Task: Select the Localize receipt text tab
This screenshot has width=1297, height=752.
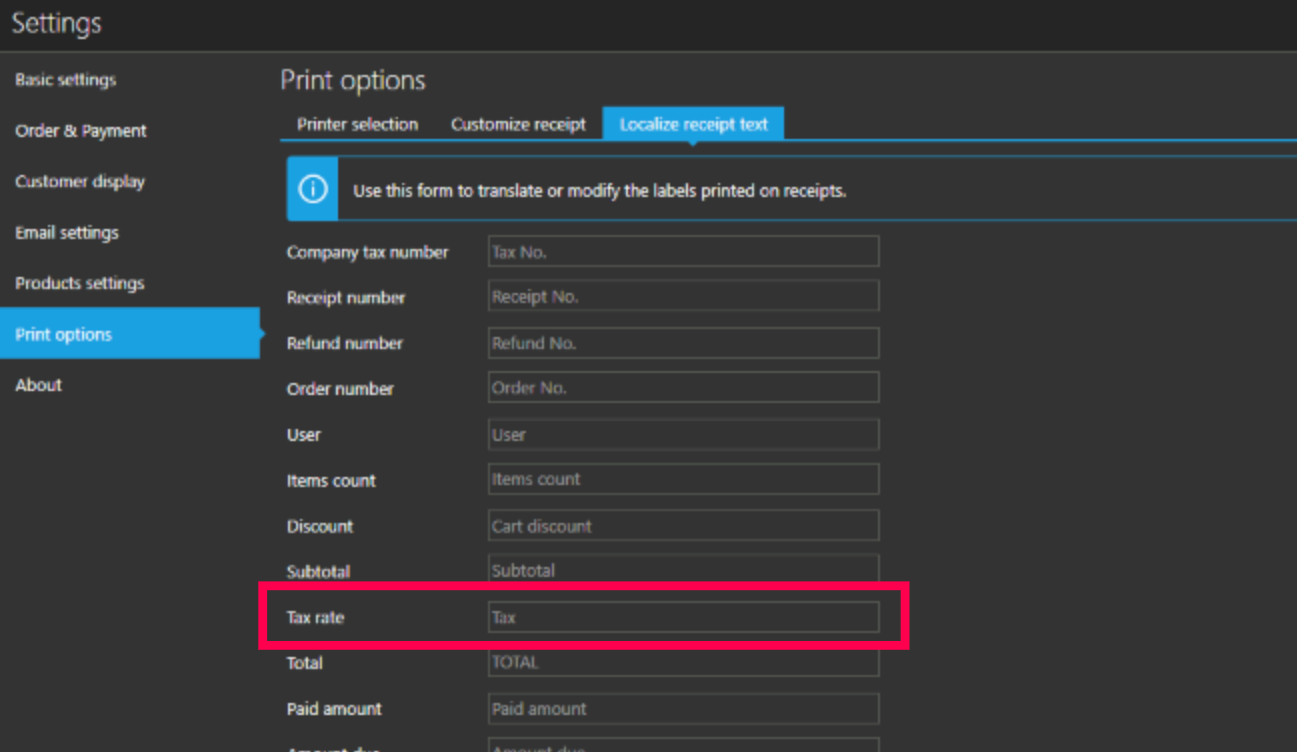Action: pos(693,125)
